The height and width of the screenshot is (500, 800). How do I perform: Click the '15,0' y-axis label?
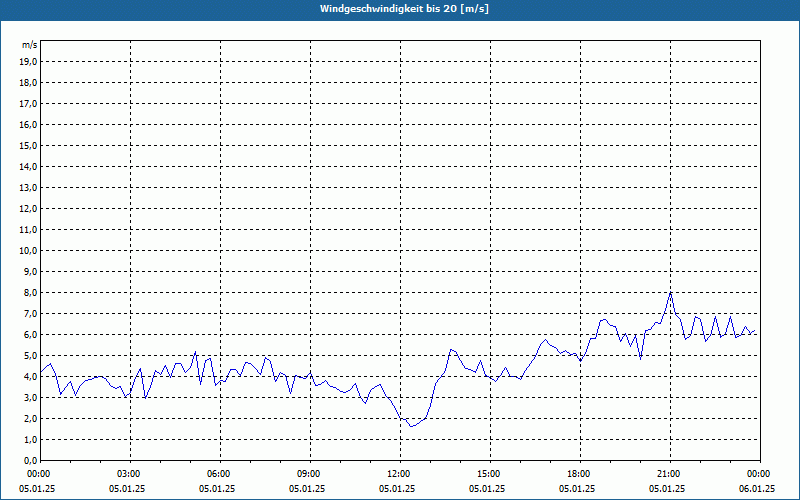(29, 145)
